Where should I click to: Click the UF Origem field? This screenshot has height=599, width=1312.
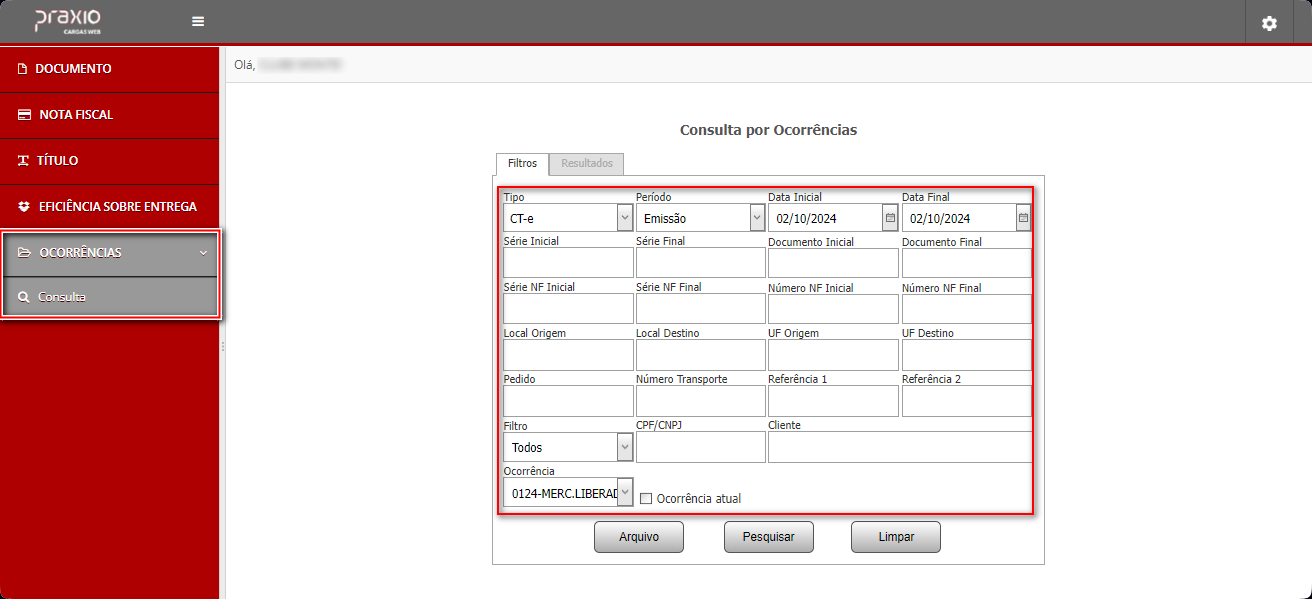(834, 355)
